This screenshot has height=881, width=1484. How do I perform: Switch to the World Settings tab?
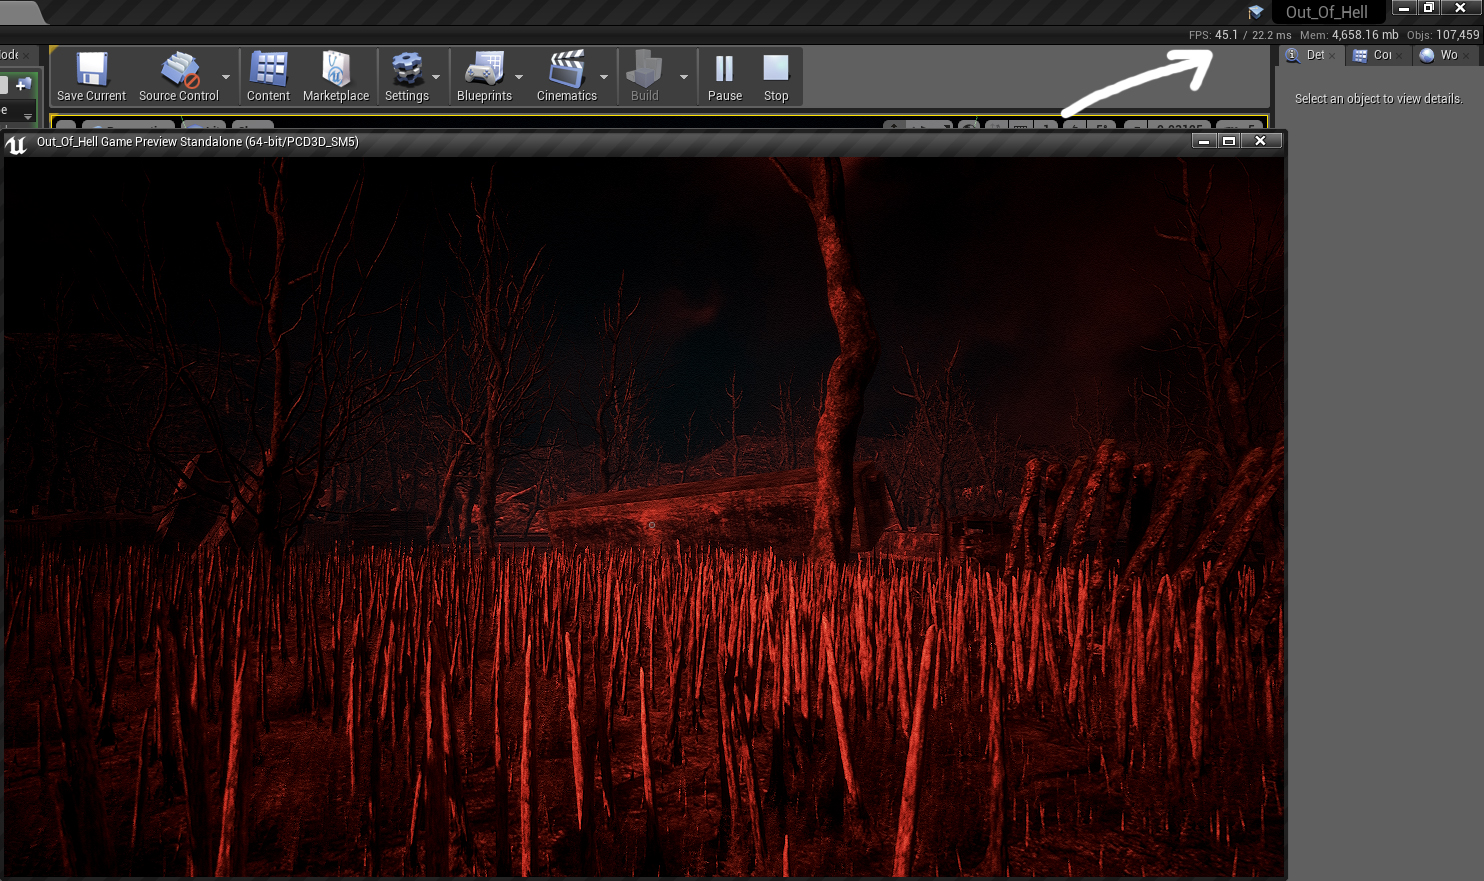(1446, 55)
